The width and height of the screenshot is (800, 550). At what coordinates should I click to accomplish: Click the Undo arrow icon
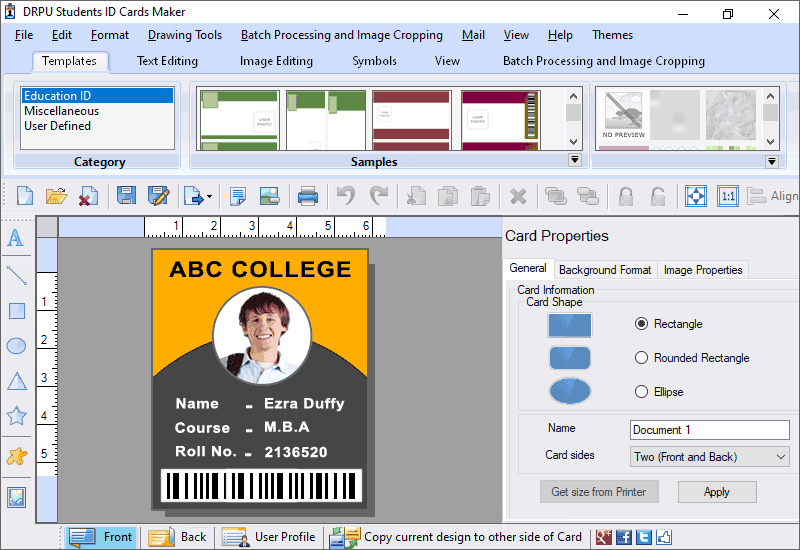[346, 196]
